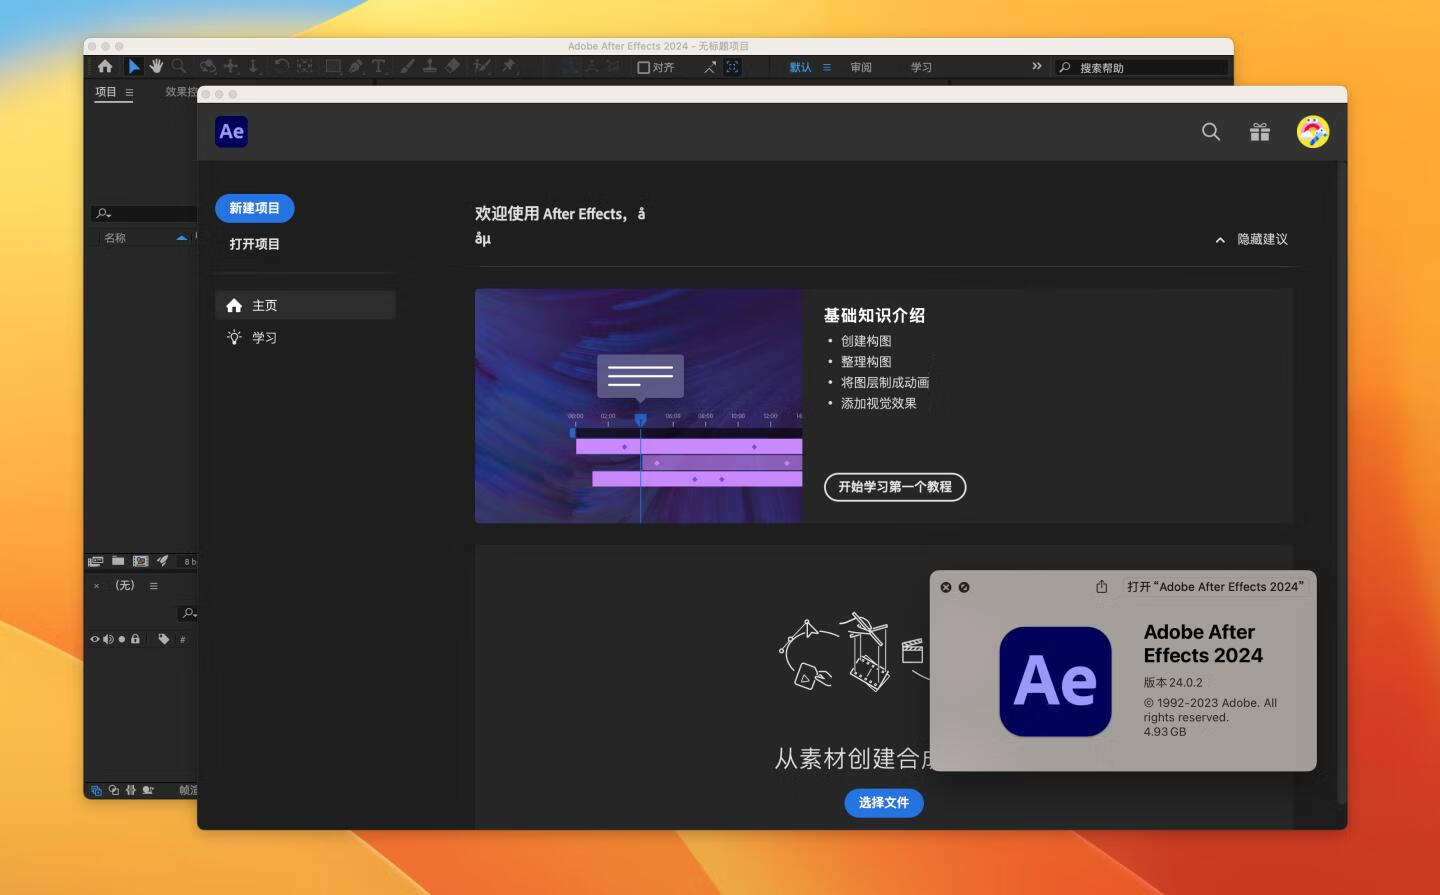
Task: Open search on the Home screen
Action: (1211, 131)
